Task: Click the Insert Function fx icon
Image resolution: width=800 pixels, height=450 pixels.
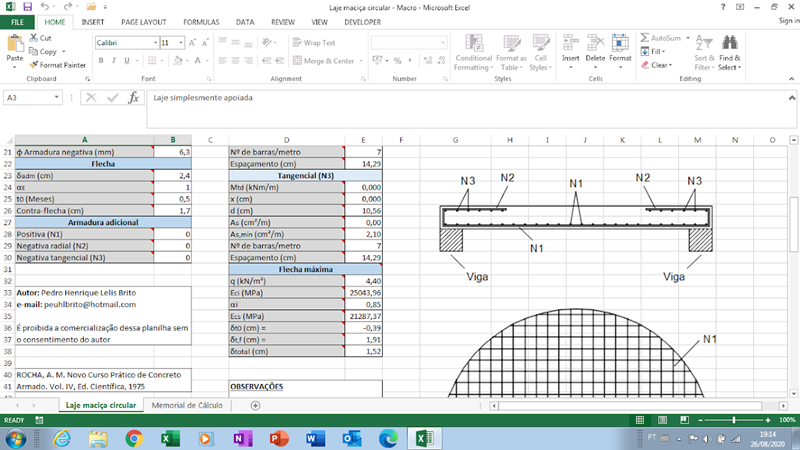Action: [133, 97]
